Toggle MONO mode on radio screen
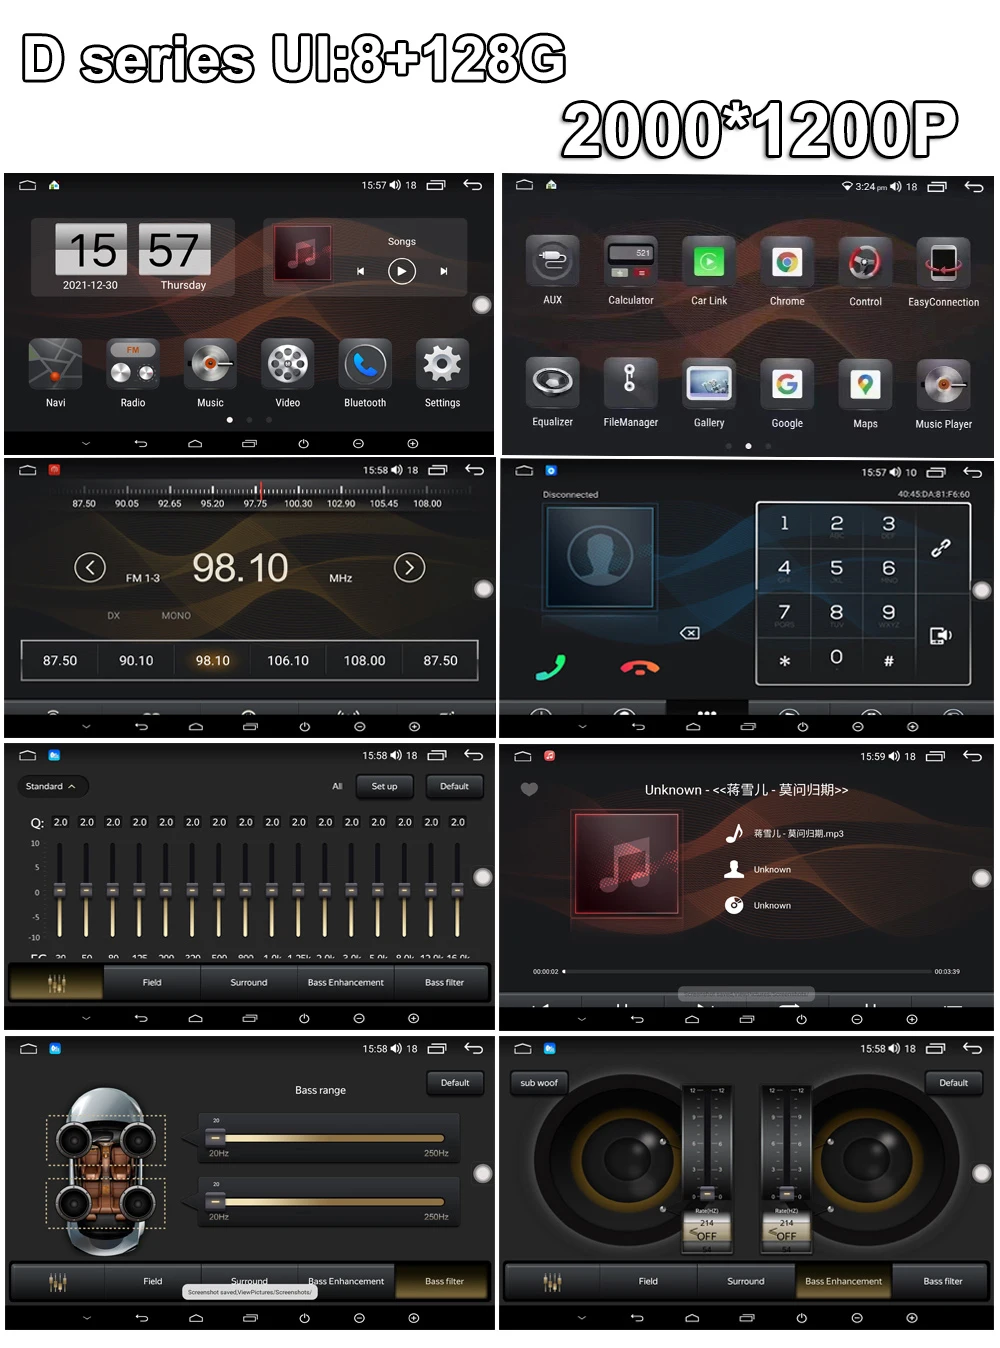 [176, 616]
